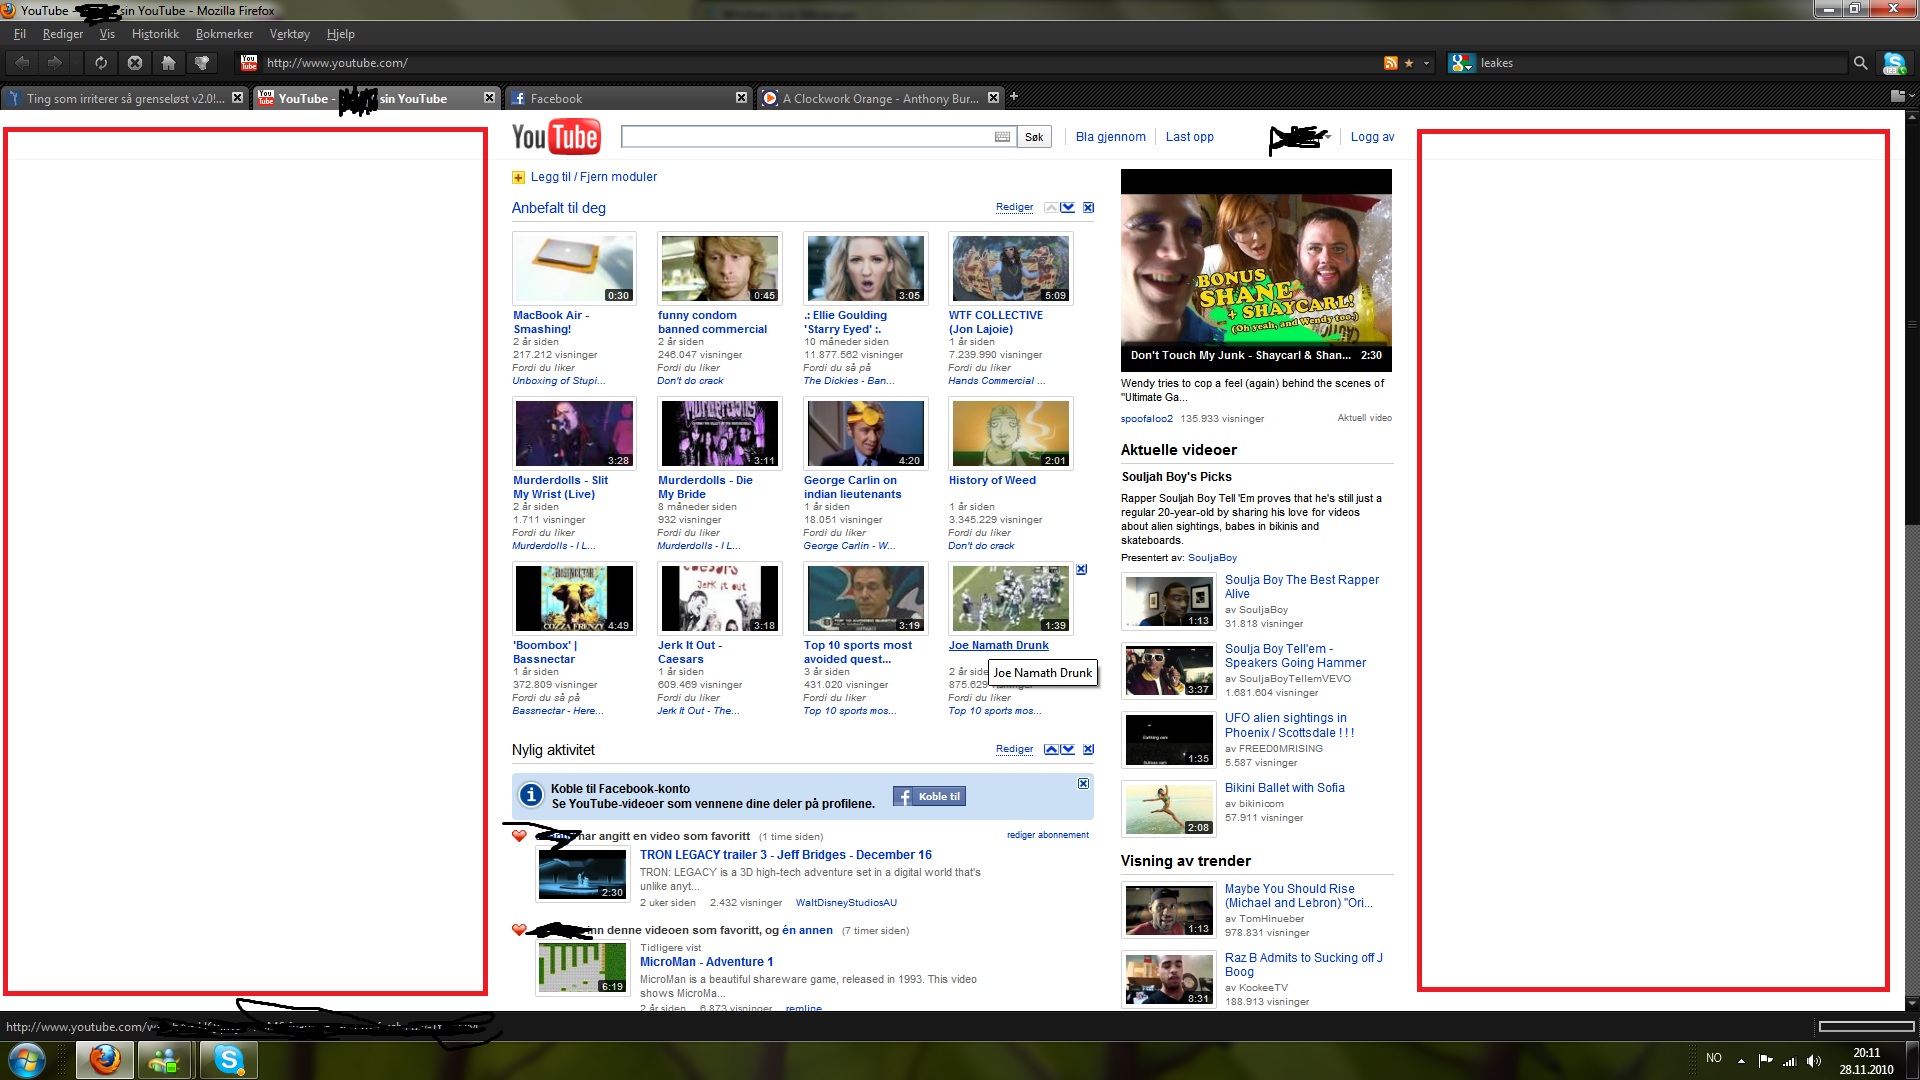Move Nylig aktivitet module up
Screen dimensions: 1920x1080
click(x=1051, y=749)
